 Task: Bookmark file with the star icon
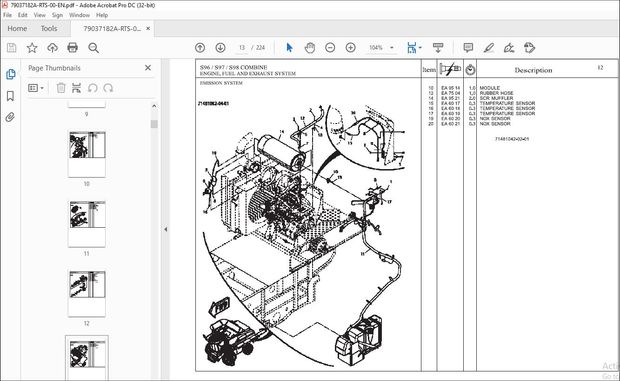[x=32, y=48]
